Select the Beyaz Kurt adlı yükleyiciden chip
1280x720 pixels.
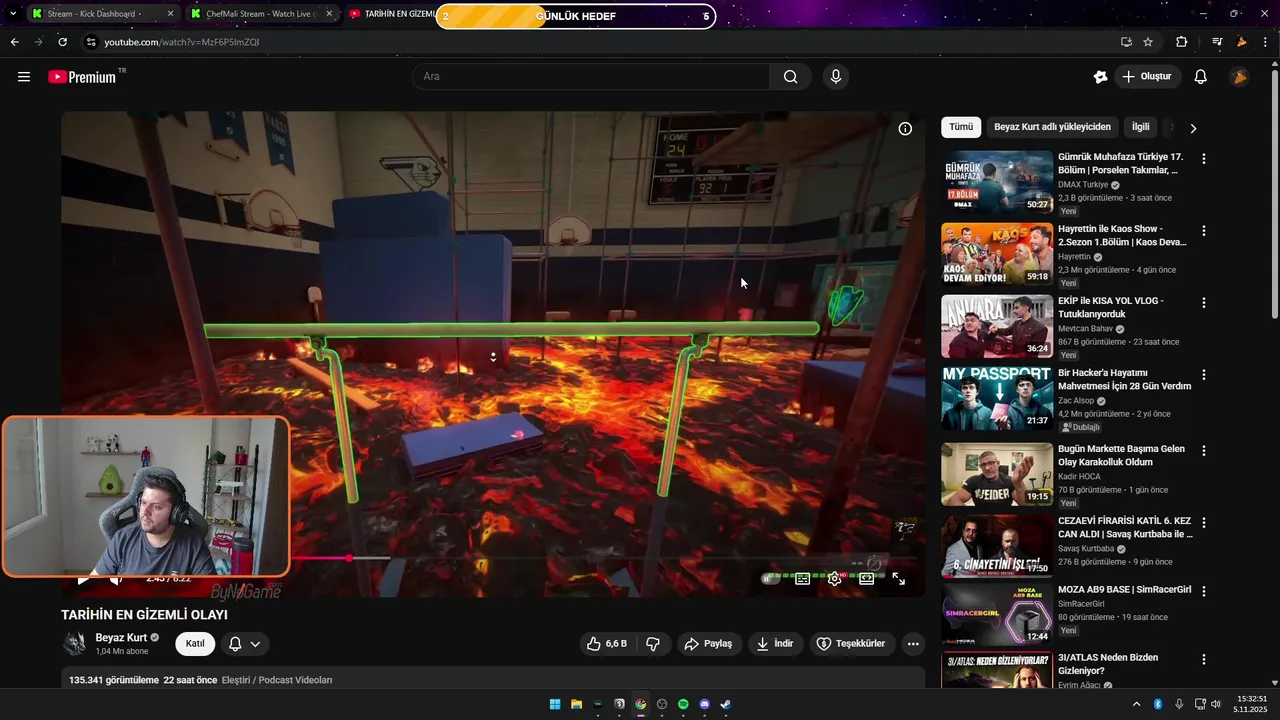(1052, 127)
